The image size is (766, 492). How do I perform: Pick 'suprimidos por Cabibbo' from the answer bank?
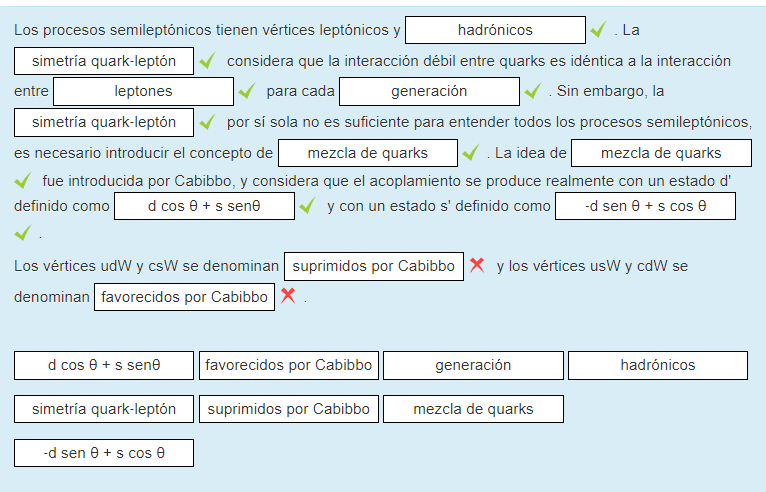[288, 409]
